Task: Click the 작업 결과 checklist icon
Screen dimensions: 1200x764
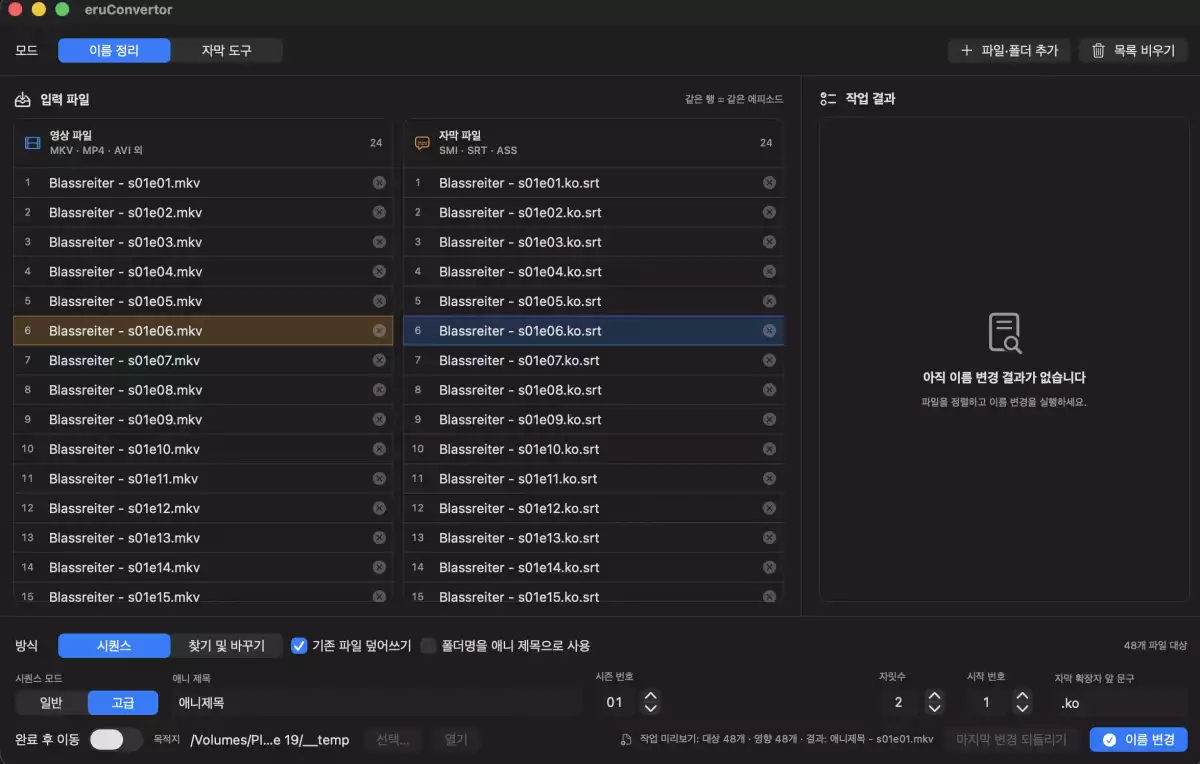Action: [x=828, y=99]
